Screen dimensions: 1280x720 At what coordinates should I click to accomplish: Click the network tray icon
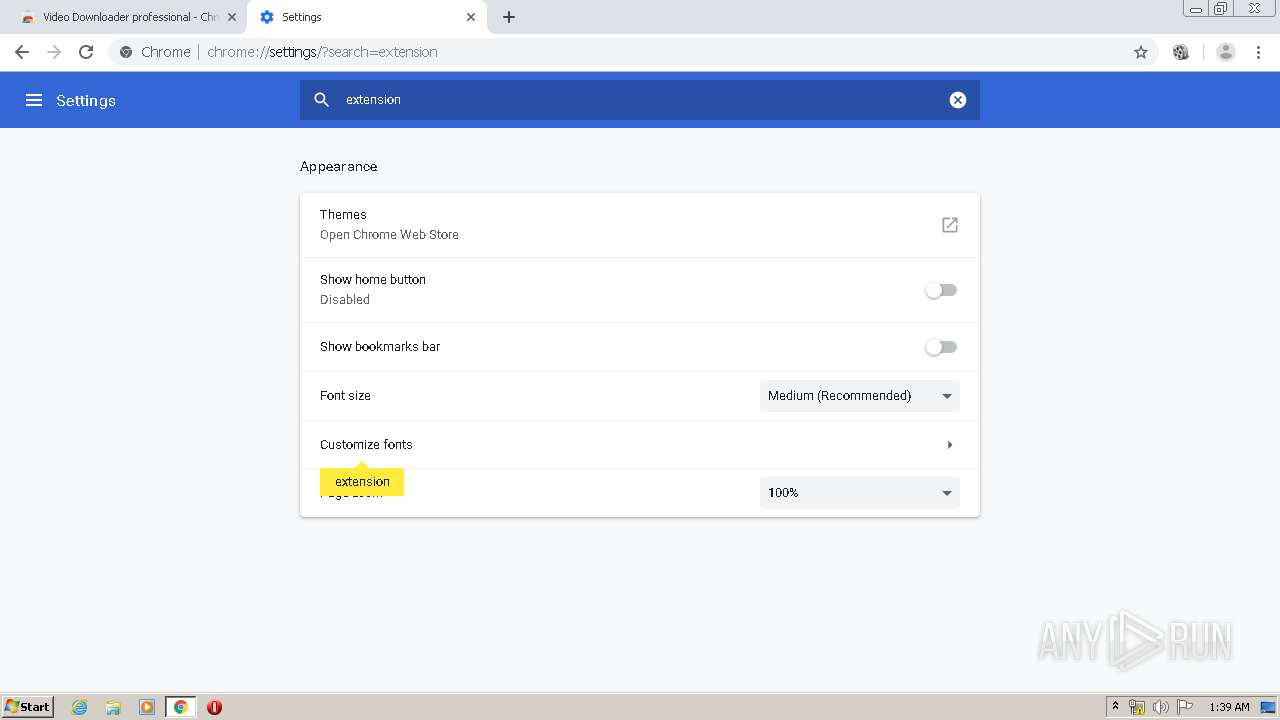point(1137,707)
